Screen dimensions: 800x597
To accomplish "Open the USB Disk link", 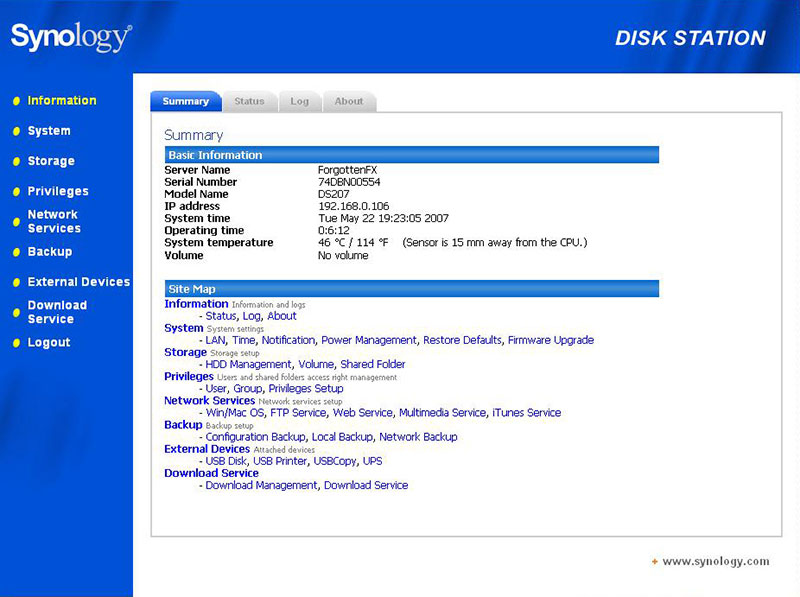I will click(x=226, y=461).
